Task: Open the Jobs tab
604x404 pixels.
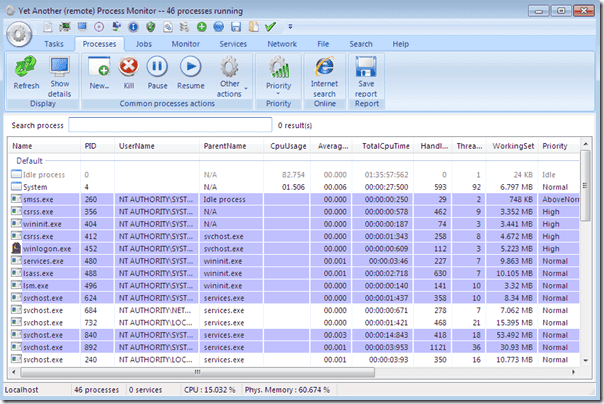Action: (x=144, y=44)
